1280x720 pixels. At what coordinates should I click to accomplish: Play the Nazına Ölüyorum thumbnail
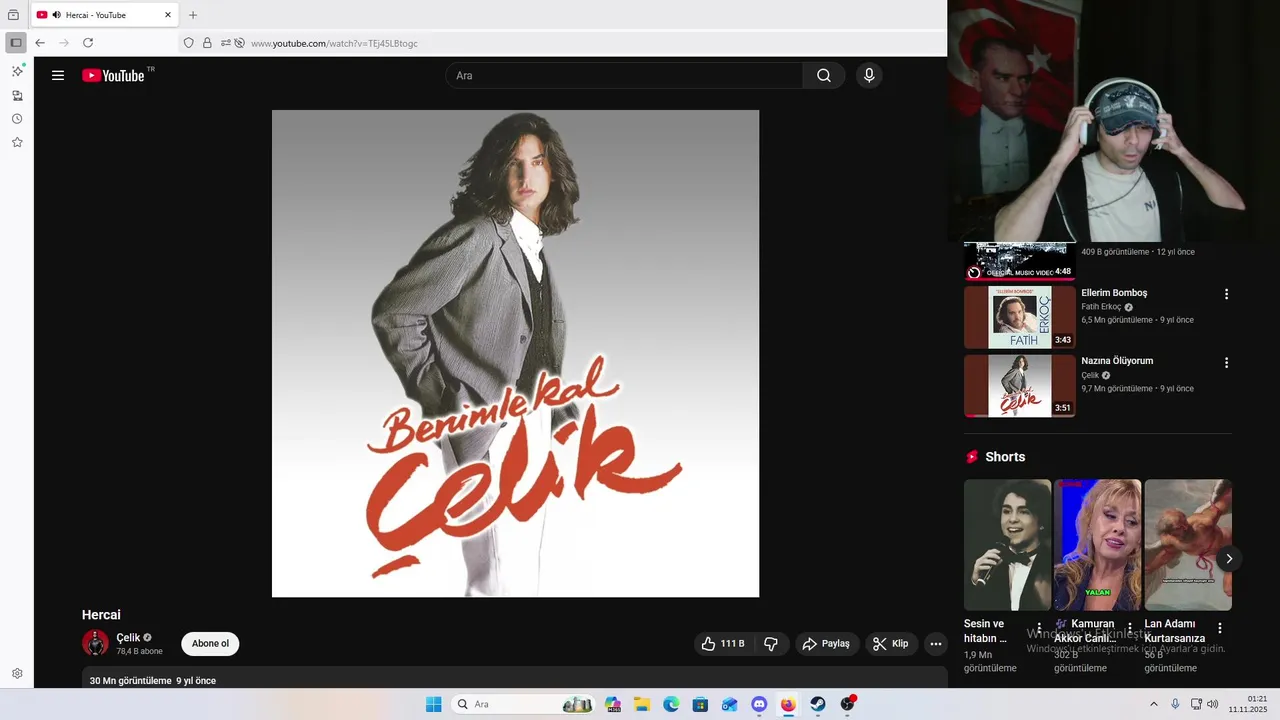pos(1020,386)
